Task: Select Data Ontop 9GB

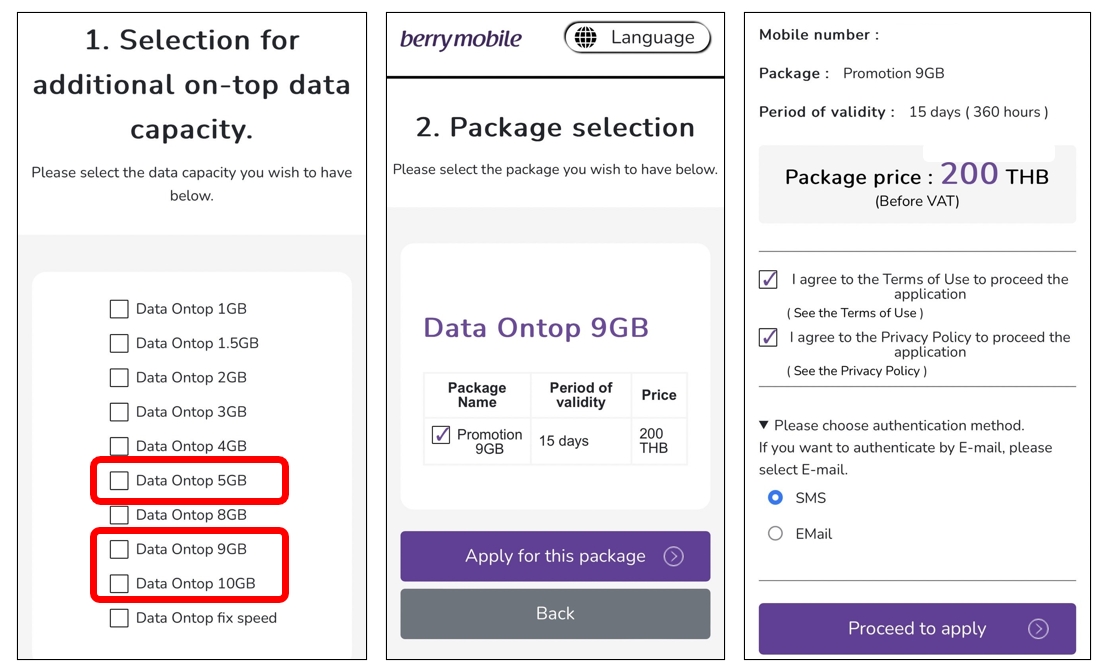Action: point(119,549)
